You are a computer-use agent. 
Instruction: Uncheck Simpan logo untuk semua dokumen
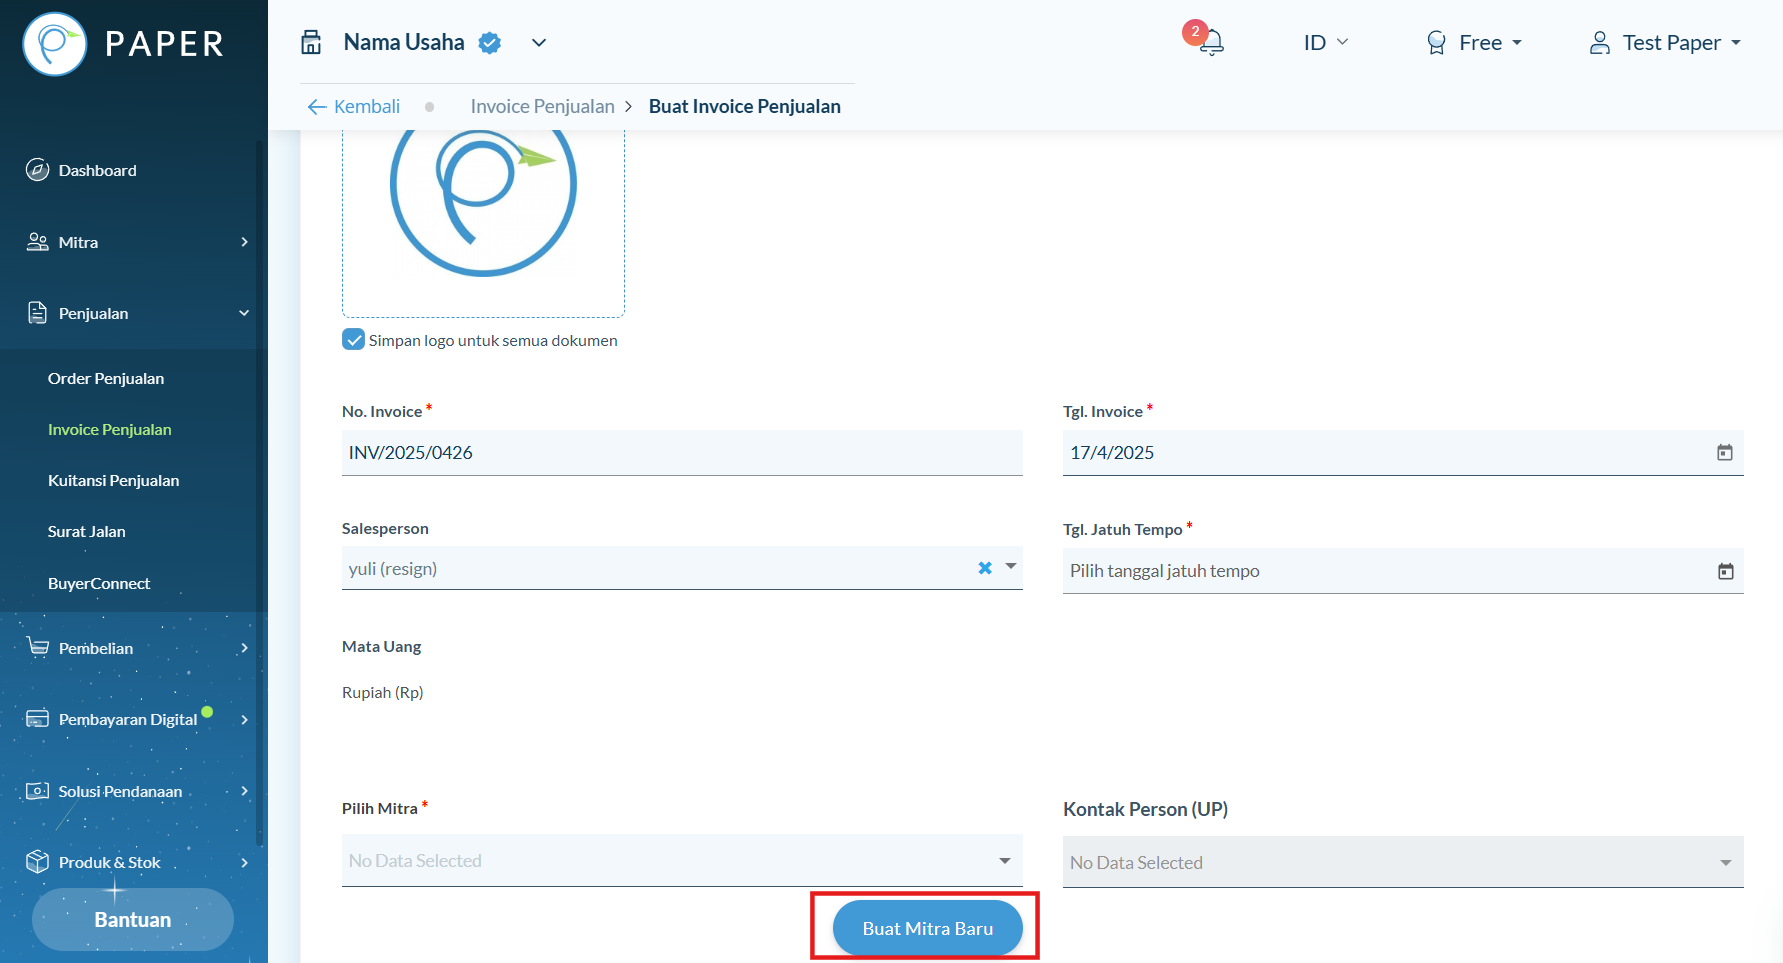click(353, 340)
